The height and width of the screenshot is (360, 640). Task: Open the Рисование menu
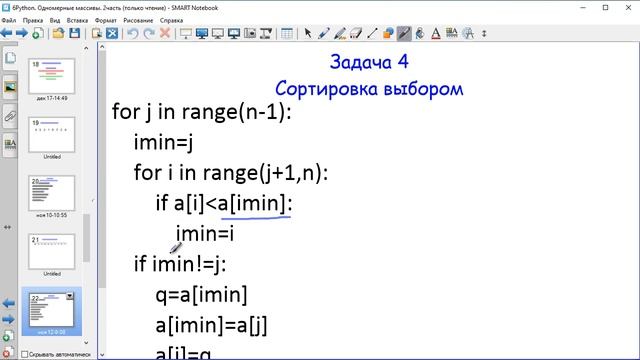138,20
